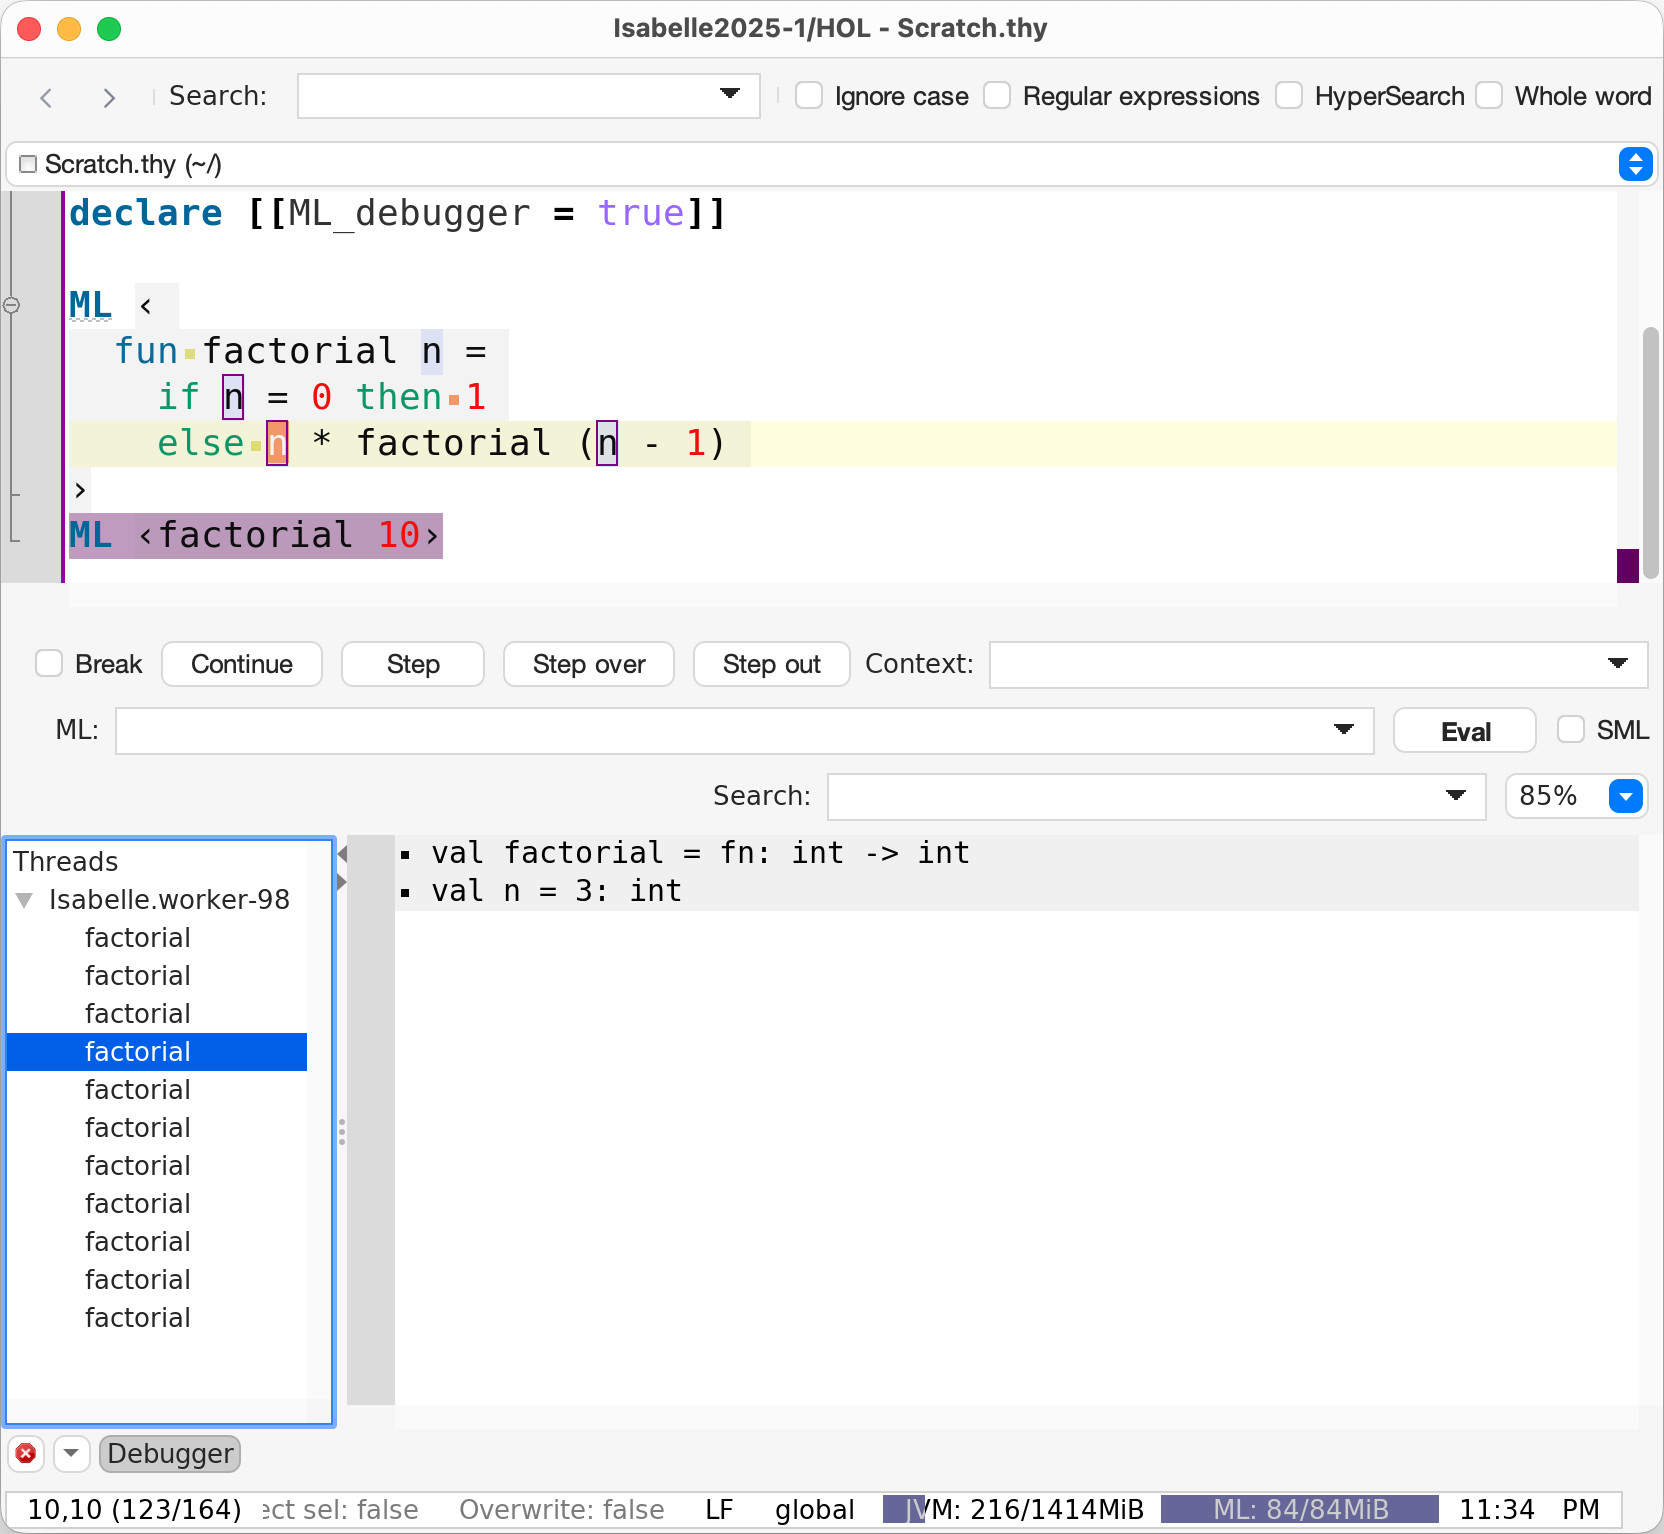Open the dockable panel options arrow menu
Image resolution: width=1664 pixels, height=1534 pixels.
coord(71,1453)
